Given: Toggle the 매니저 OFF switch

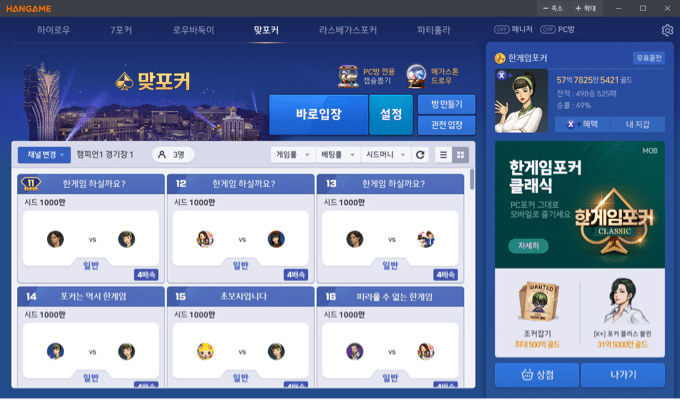Looking at the screenshot, I should (501, 30).
